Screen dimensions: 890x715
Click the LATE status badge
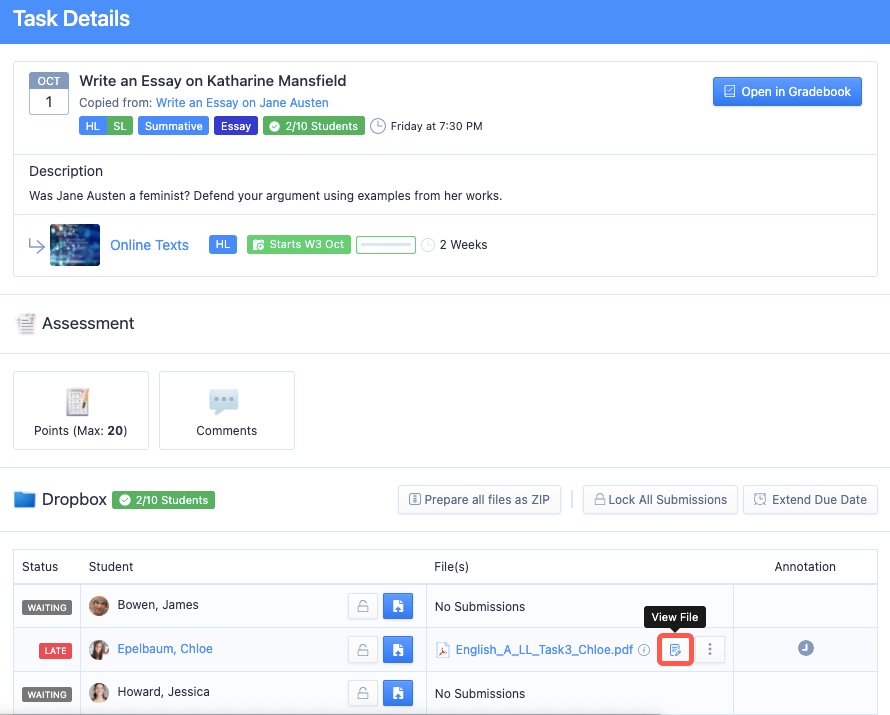[x=56, y=650]
